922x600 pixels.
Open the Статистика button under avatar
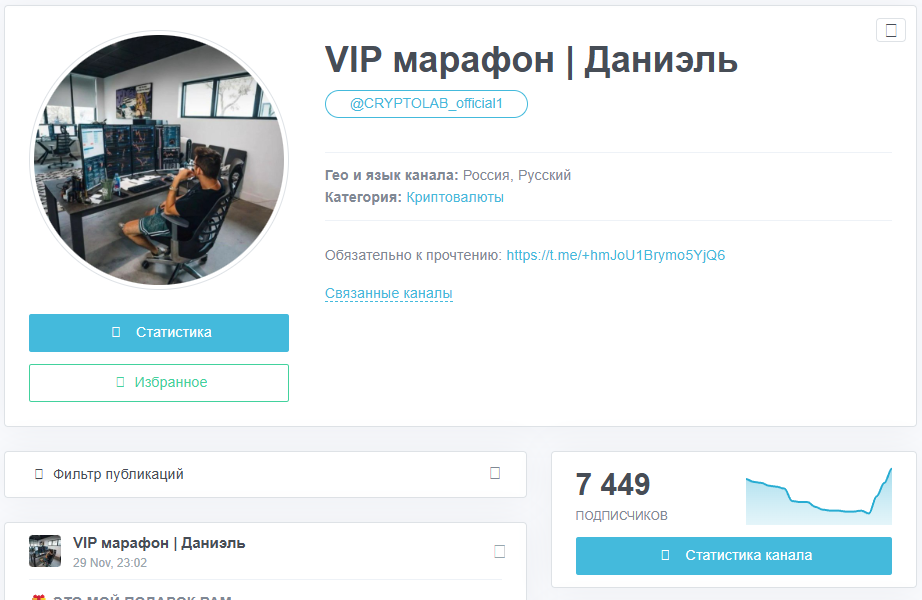click(x=159, y=333)
